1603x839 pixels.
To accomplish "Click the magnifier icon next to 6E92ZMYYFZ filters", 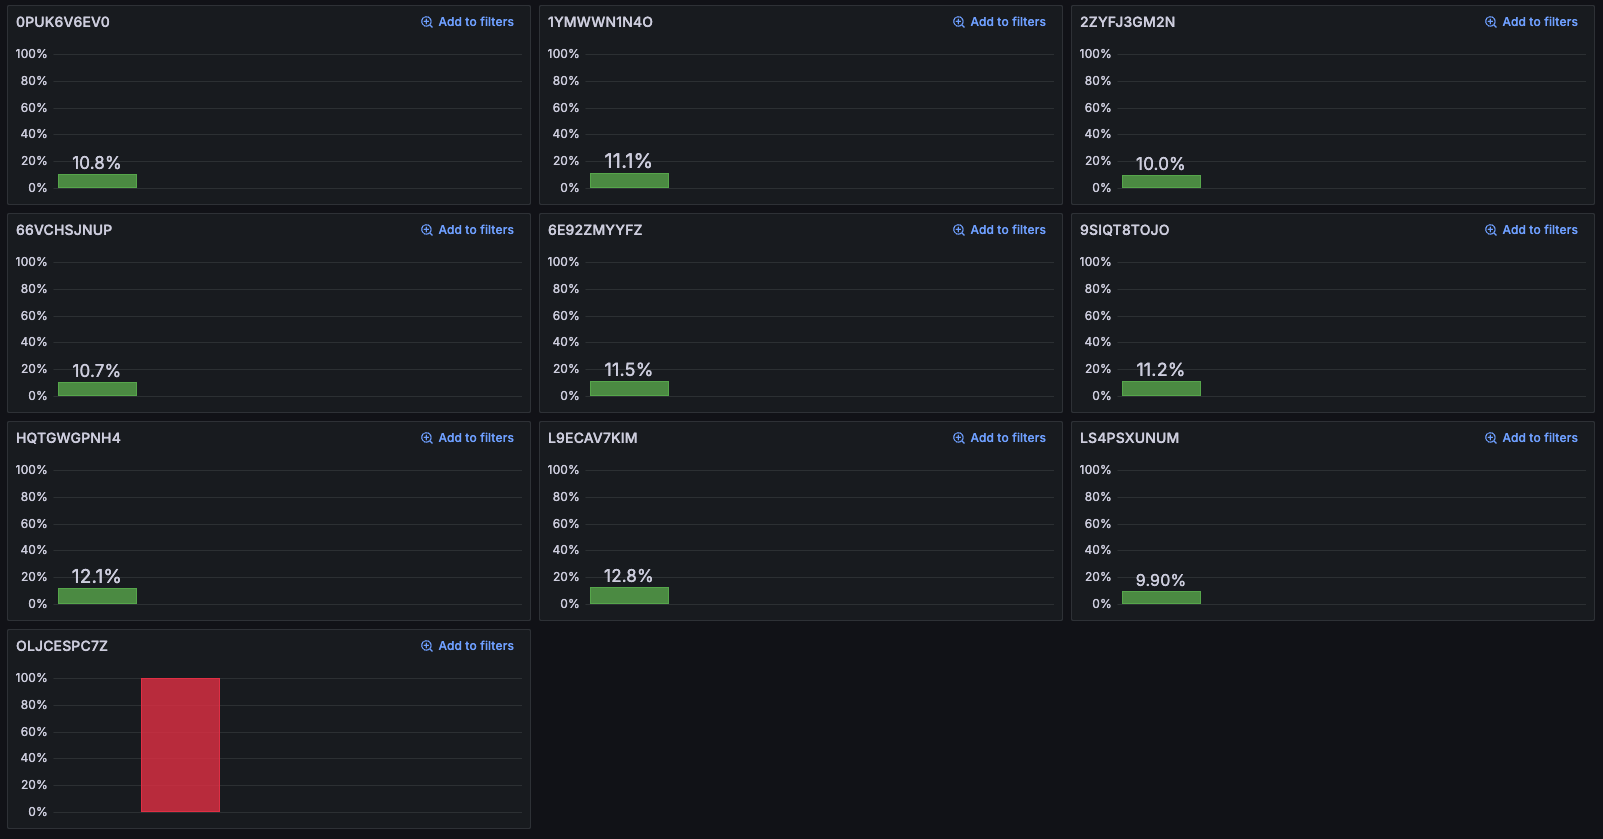I will pyautogui.click(x=959, y=229).
